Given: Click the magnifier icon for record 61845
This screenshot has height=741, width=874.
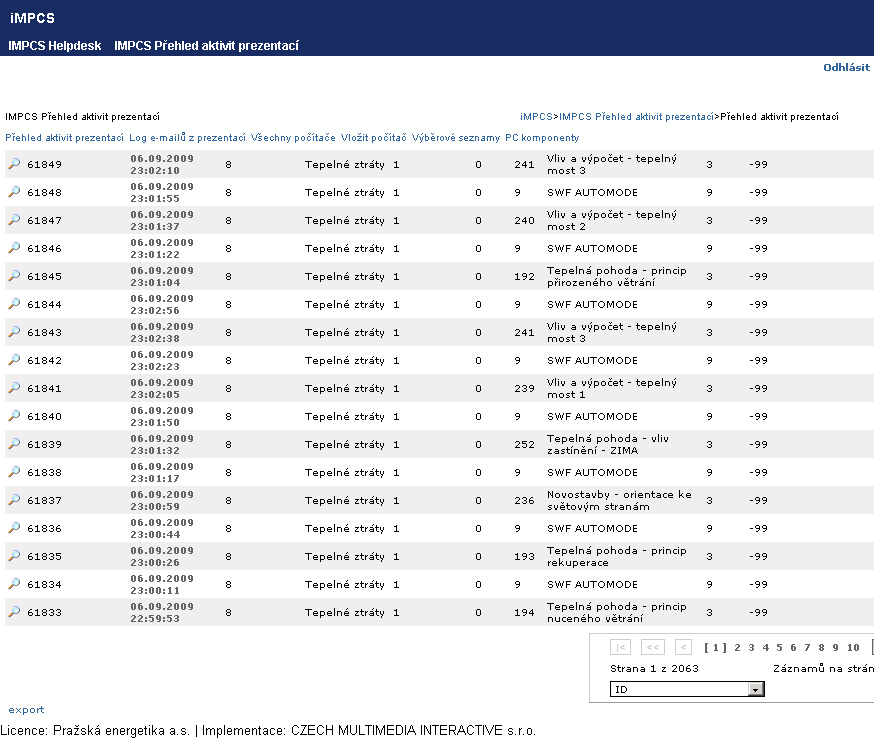Looking at the screenshot, I should pos(14,276).
